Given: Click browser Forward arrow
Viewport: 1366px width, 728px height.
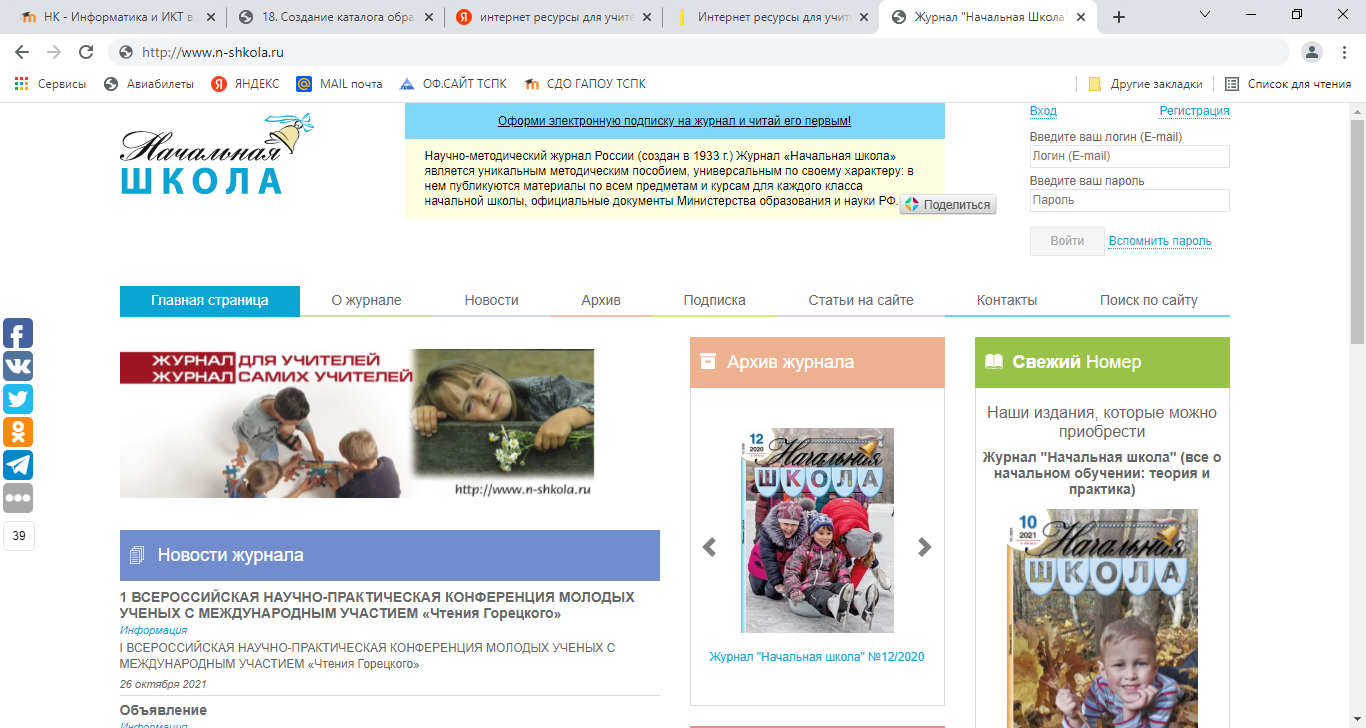Looking at the screenshot, I should point(54,52).
